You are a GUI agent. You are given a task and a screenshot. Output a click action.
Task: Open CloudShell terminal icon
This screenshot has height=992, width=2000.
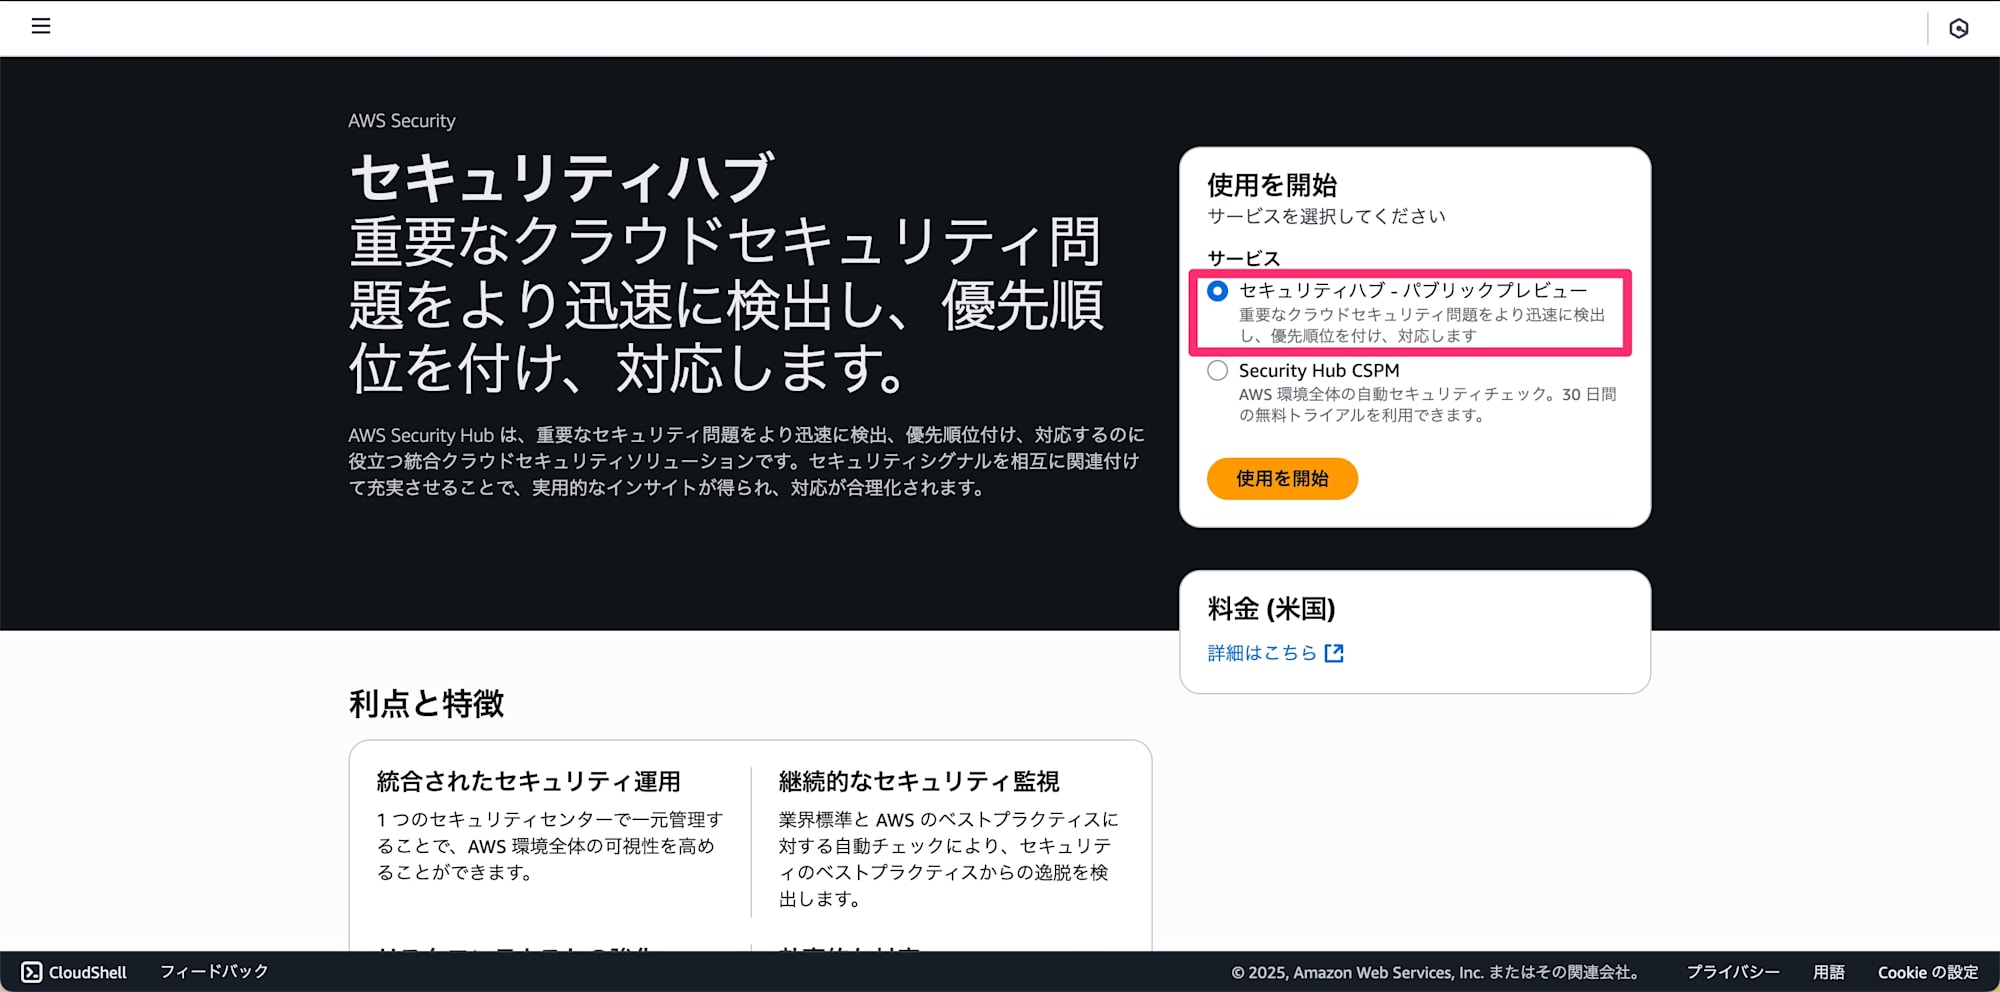pyautogui.click(x=32, y=972)
